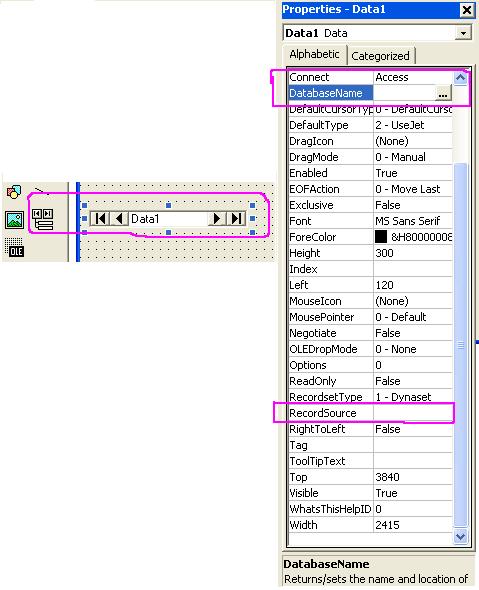
Task: Click the Left value 120
Action: [384, 285]
